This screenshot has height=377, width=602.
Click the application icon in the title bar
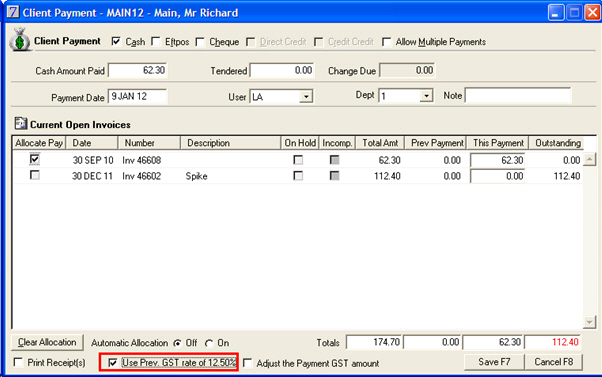(13, 12)
